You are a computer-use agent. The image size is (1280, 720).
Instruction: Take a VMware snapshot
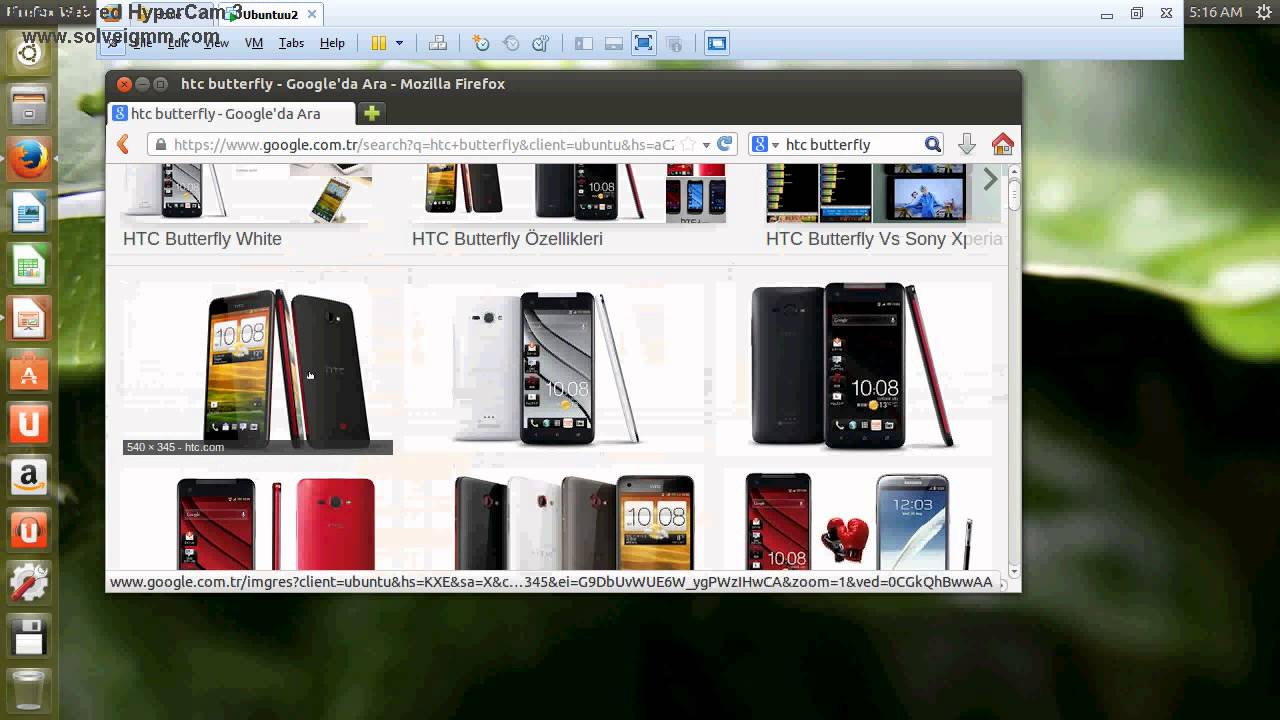point(481,43)
